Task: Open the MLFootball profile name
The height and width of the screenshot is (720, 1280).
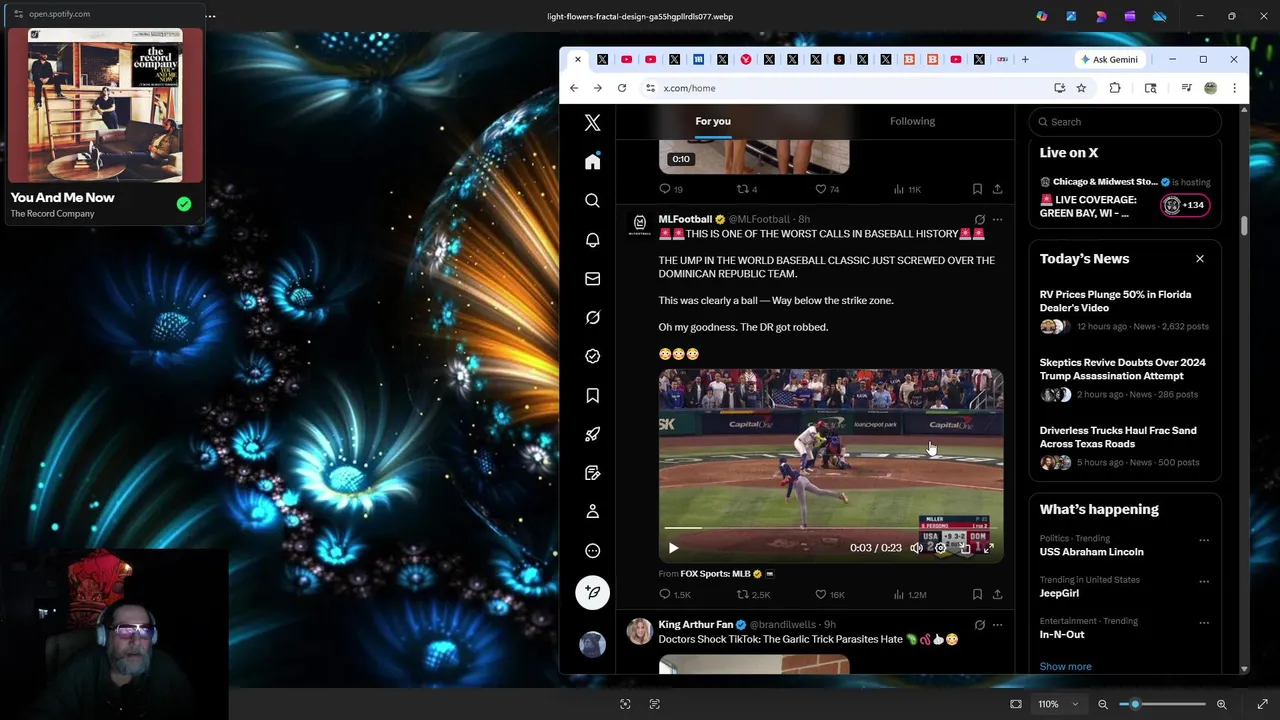Action: coord(685,219)
